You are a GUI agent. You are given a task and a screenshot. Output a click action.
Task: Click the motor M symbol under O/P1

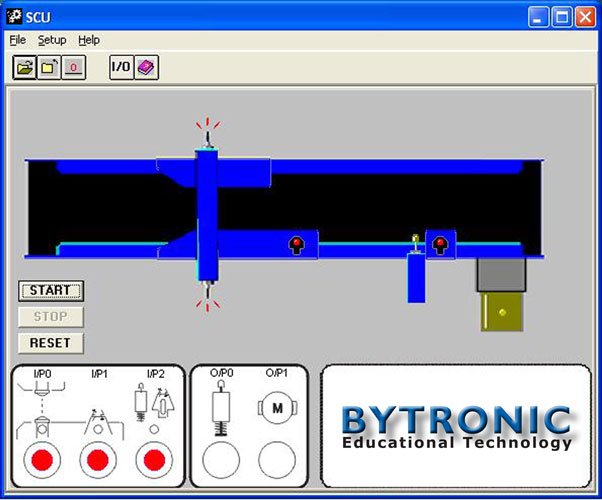(276, 408)
